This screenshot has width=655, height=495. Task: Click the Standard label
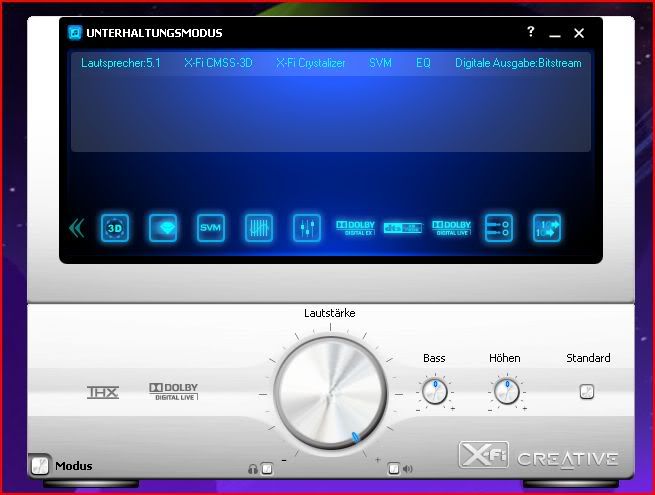point(588,358)
